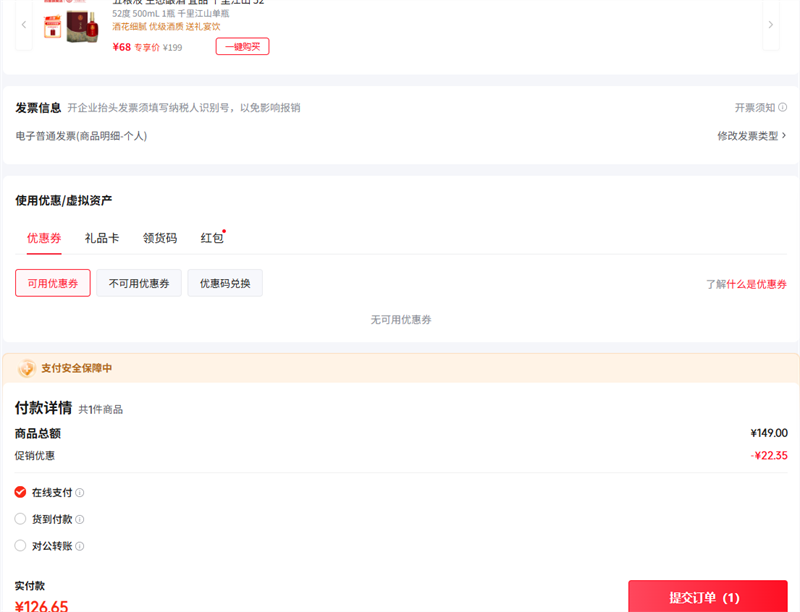
Task: Select 对公转账 payment option
Action: [21, 546]
